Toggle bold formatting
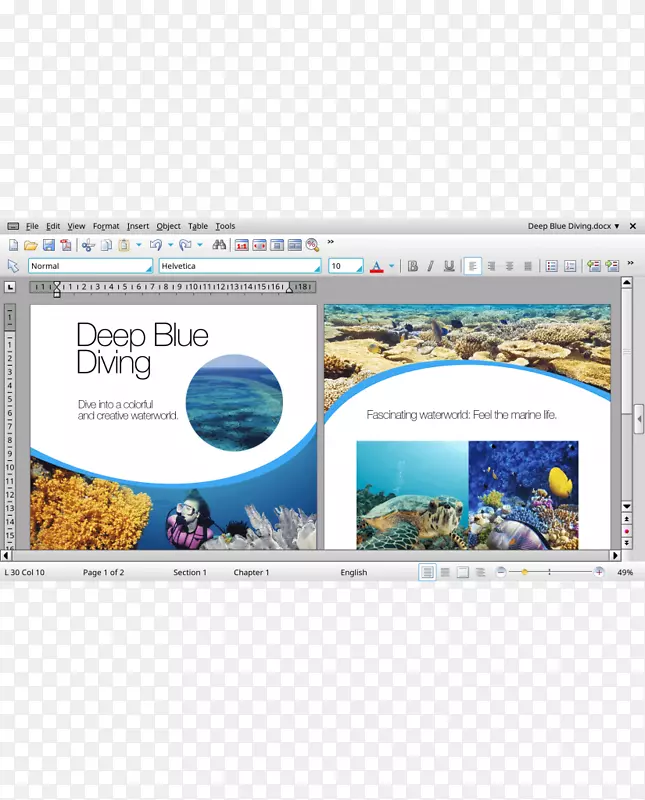This screenshot has width=645, height=800. [x=412, y=266]
